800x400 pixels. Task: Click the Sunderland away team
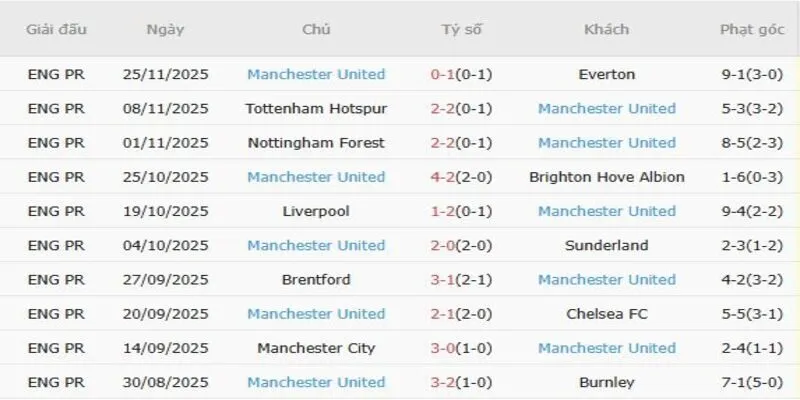click(x=607, y=245)
